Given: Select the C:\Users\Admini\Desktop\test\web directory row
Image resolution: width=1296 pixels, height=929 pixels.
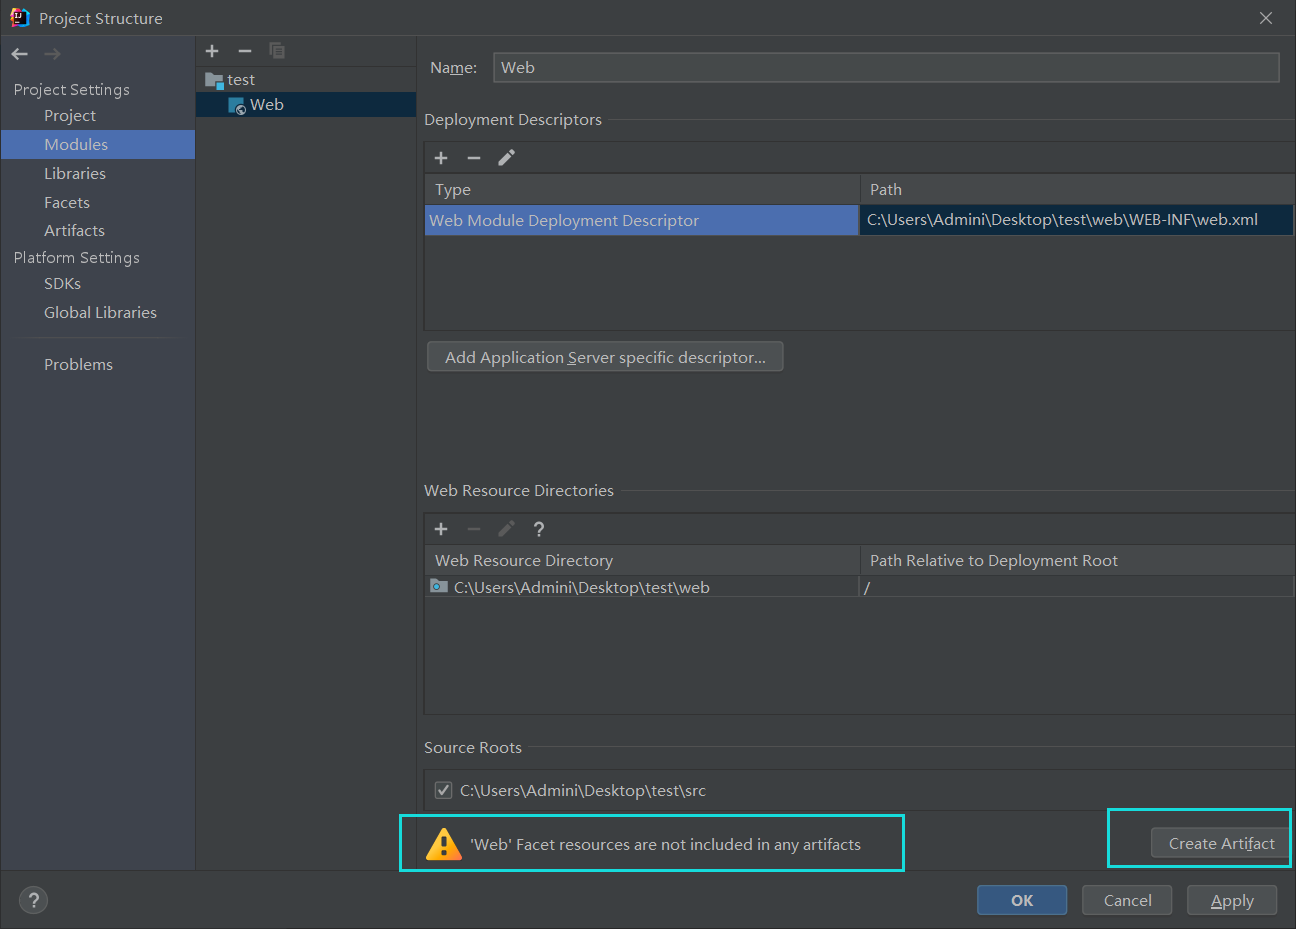Looking at the screenshot, I should coord(642,587).
